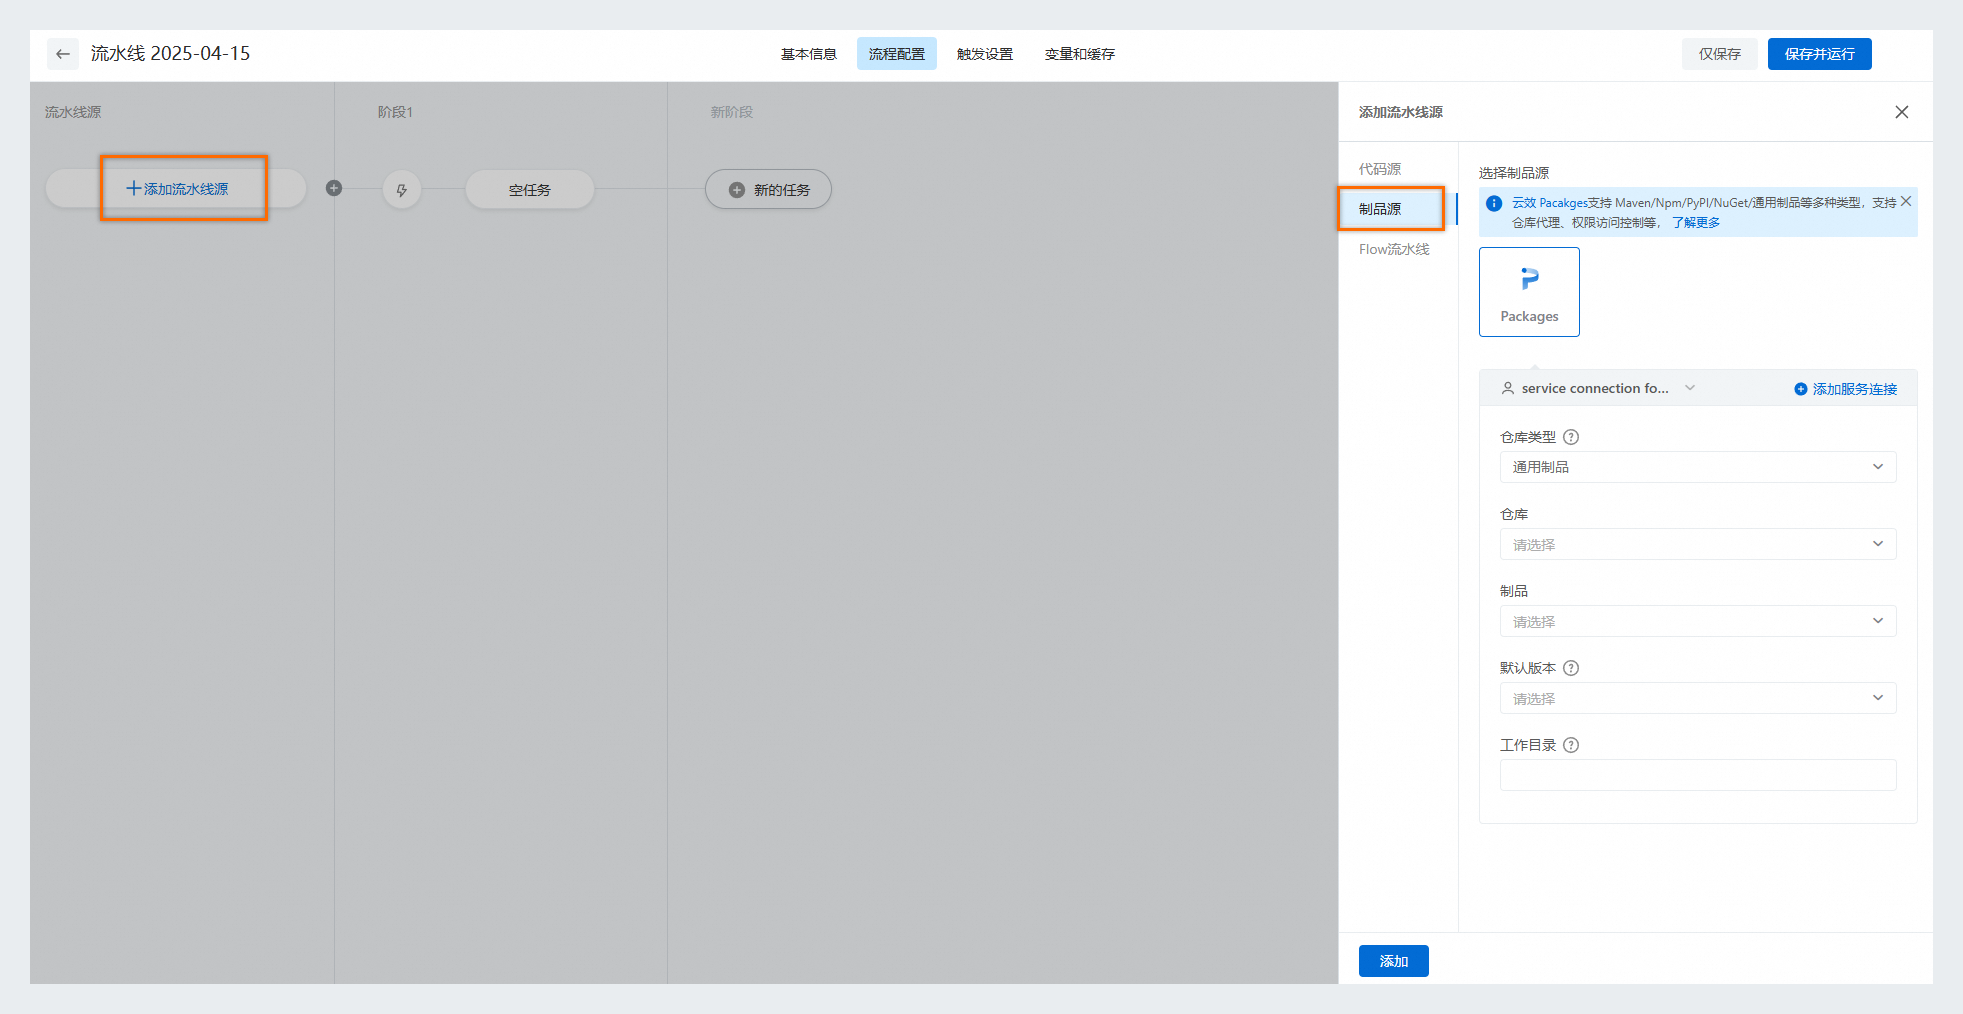Screen dimensions: 1963x1014
Task: Open the 制品 selection dropdown
Action: (1698, 621)
